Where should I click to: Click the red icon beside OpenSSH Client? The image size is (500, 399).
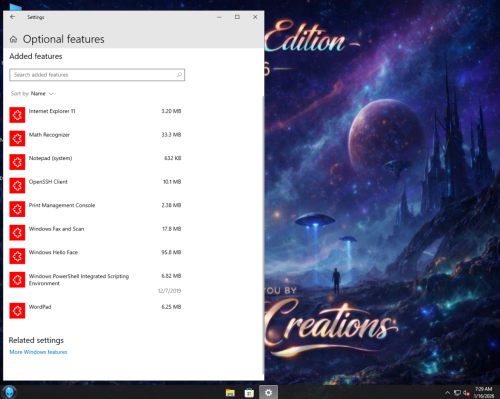click(x=17, y=186)
